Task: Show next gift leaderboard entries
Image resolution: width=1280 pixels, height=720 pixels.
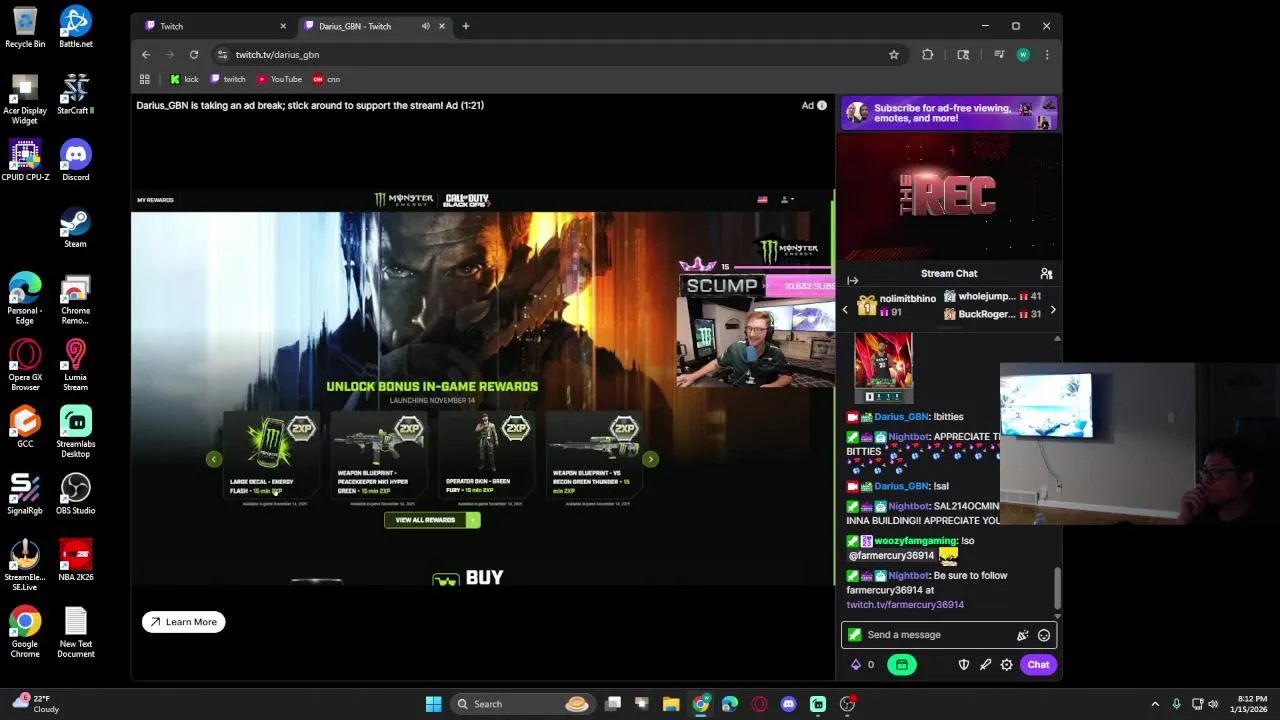Action: 1052,311
